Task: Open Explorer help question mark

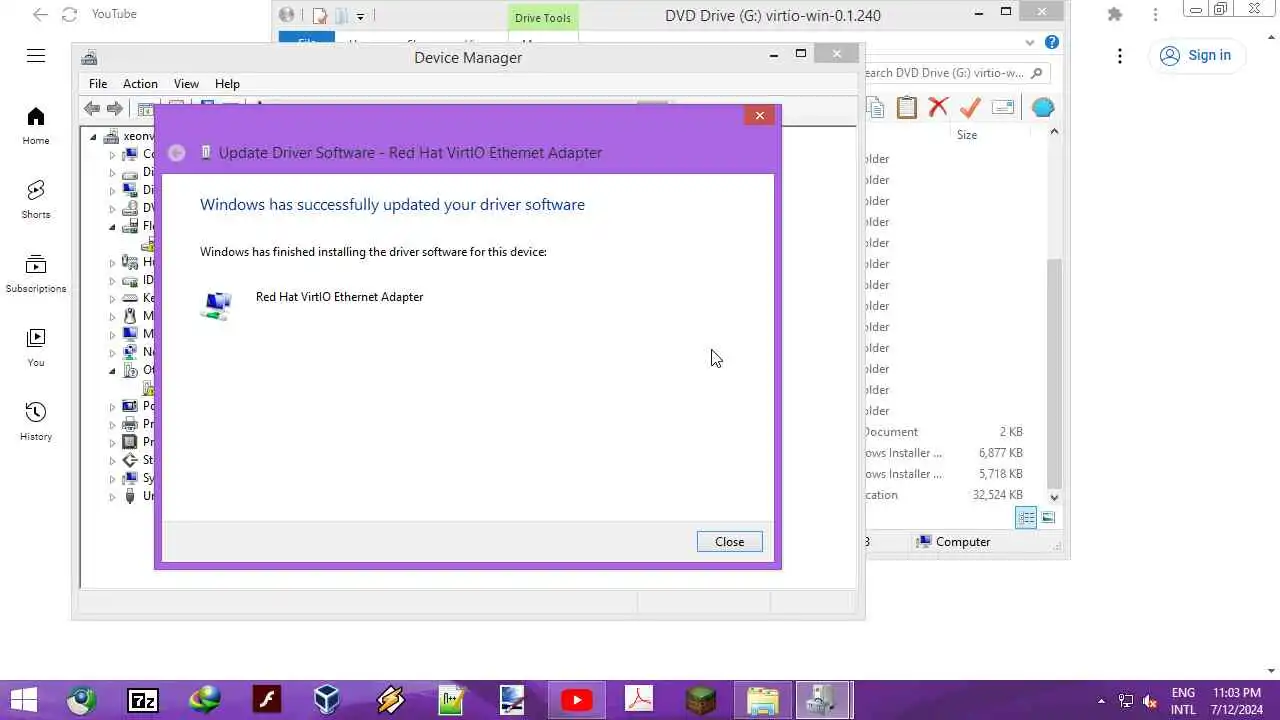Action: click(1051, 42)
